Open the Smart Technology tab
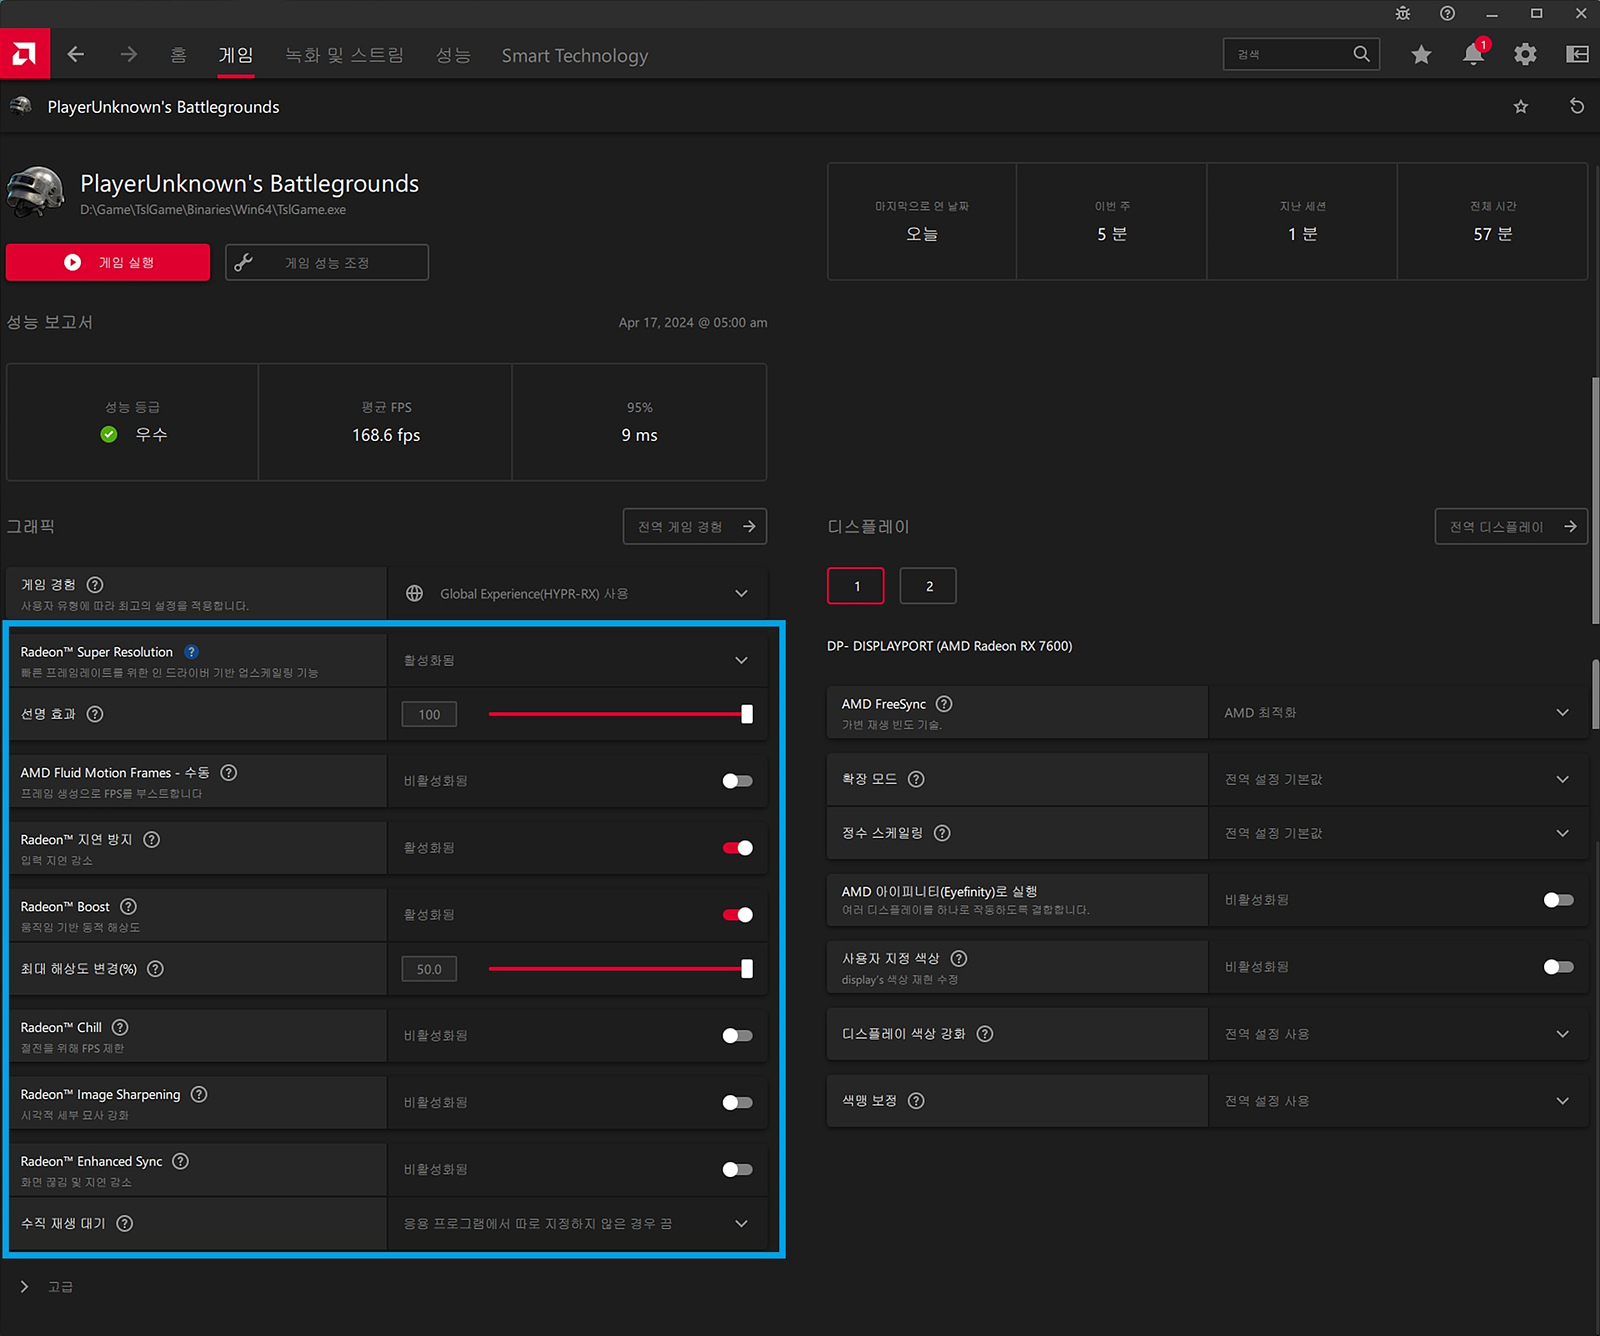This screenshot has height=1336, width=1600. click(574, 56)
